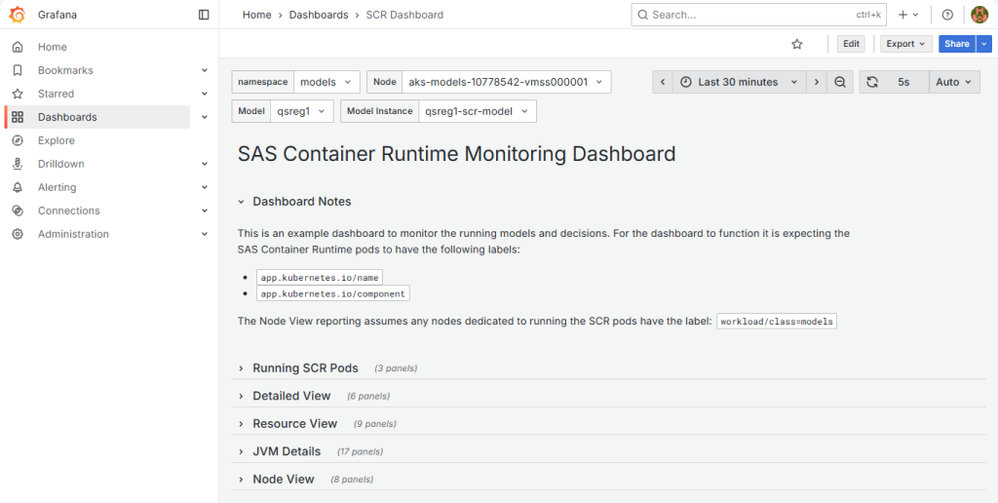Click the SAS Container Runtime Monitoring Dashboard title

(456, 155)
